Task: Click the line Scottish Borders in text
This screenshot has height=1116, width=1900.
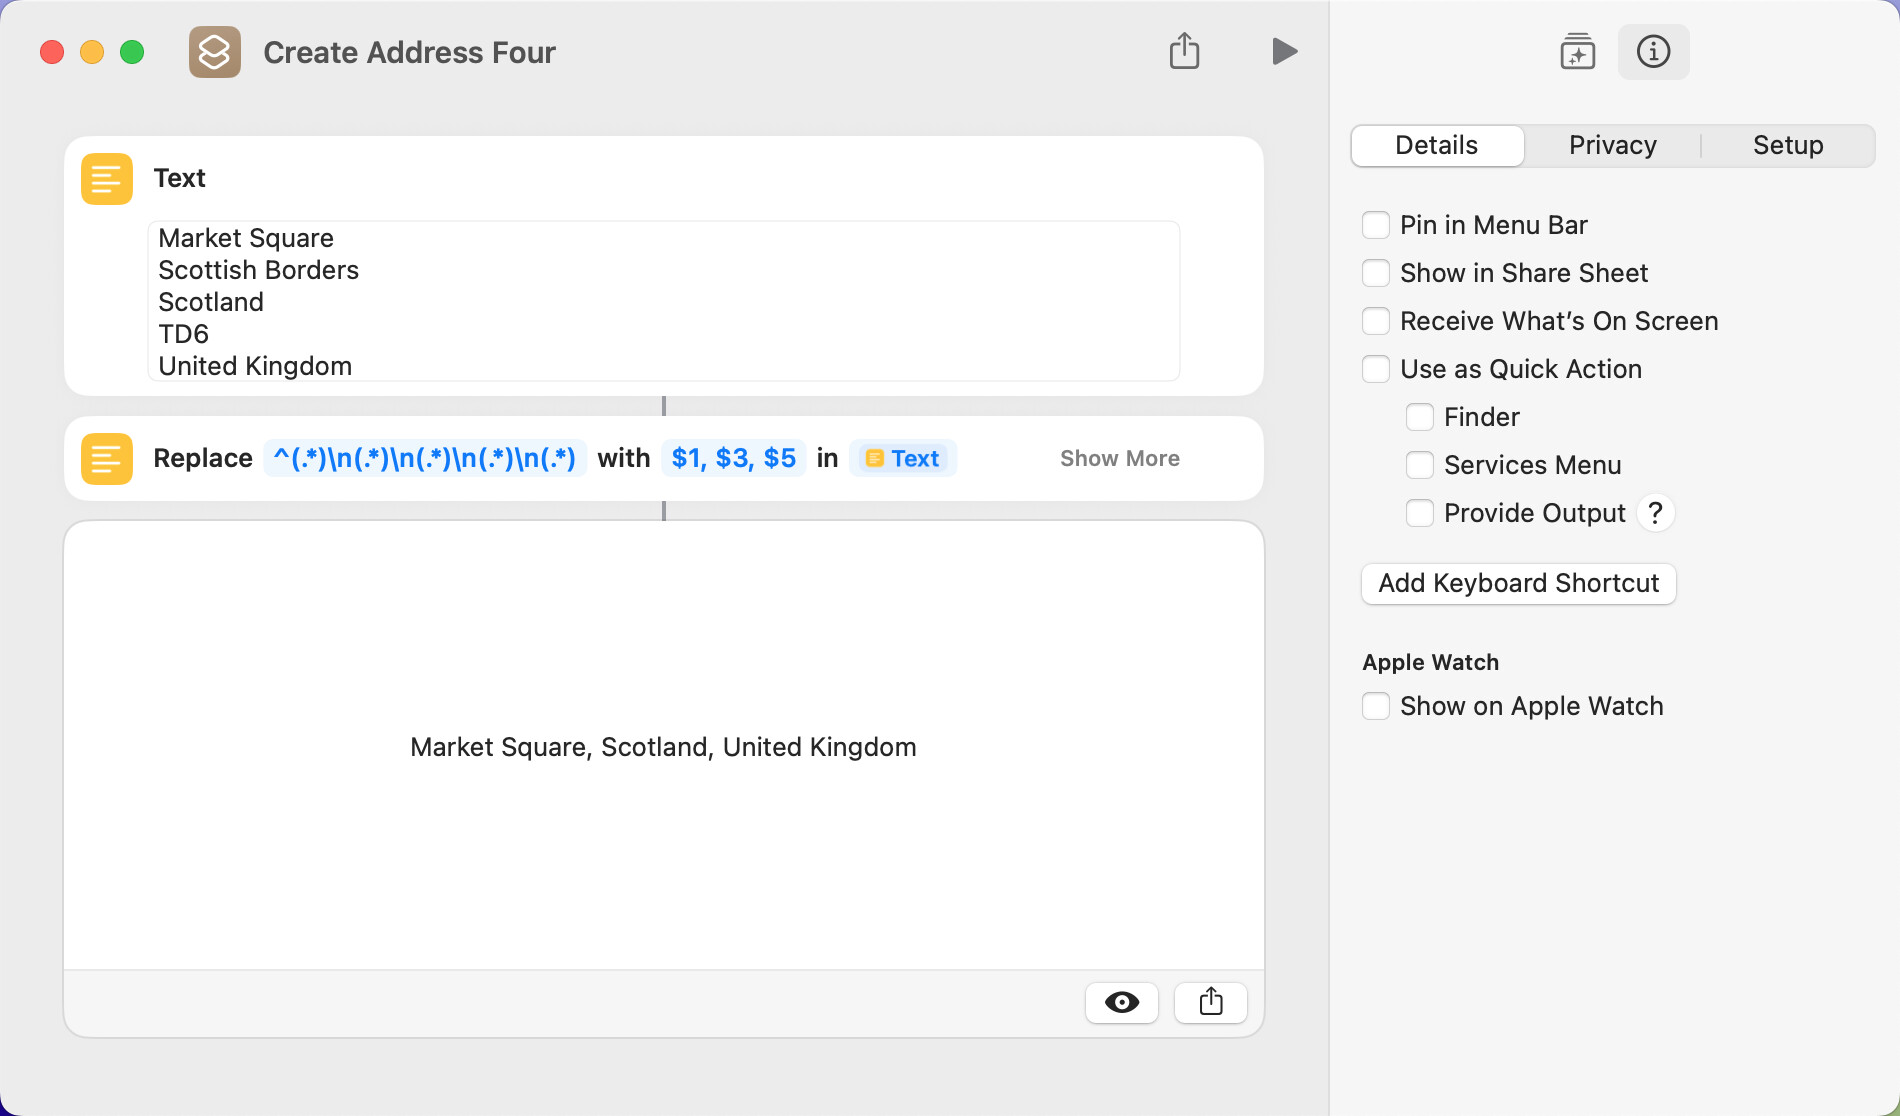Action: click(258, 270)
